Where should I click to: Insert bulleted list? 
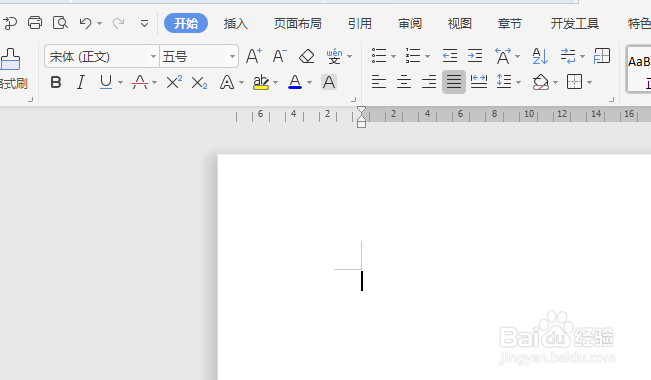pos(379,56)
